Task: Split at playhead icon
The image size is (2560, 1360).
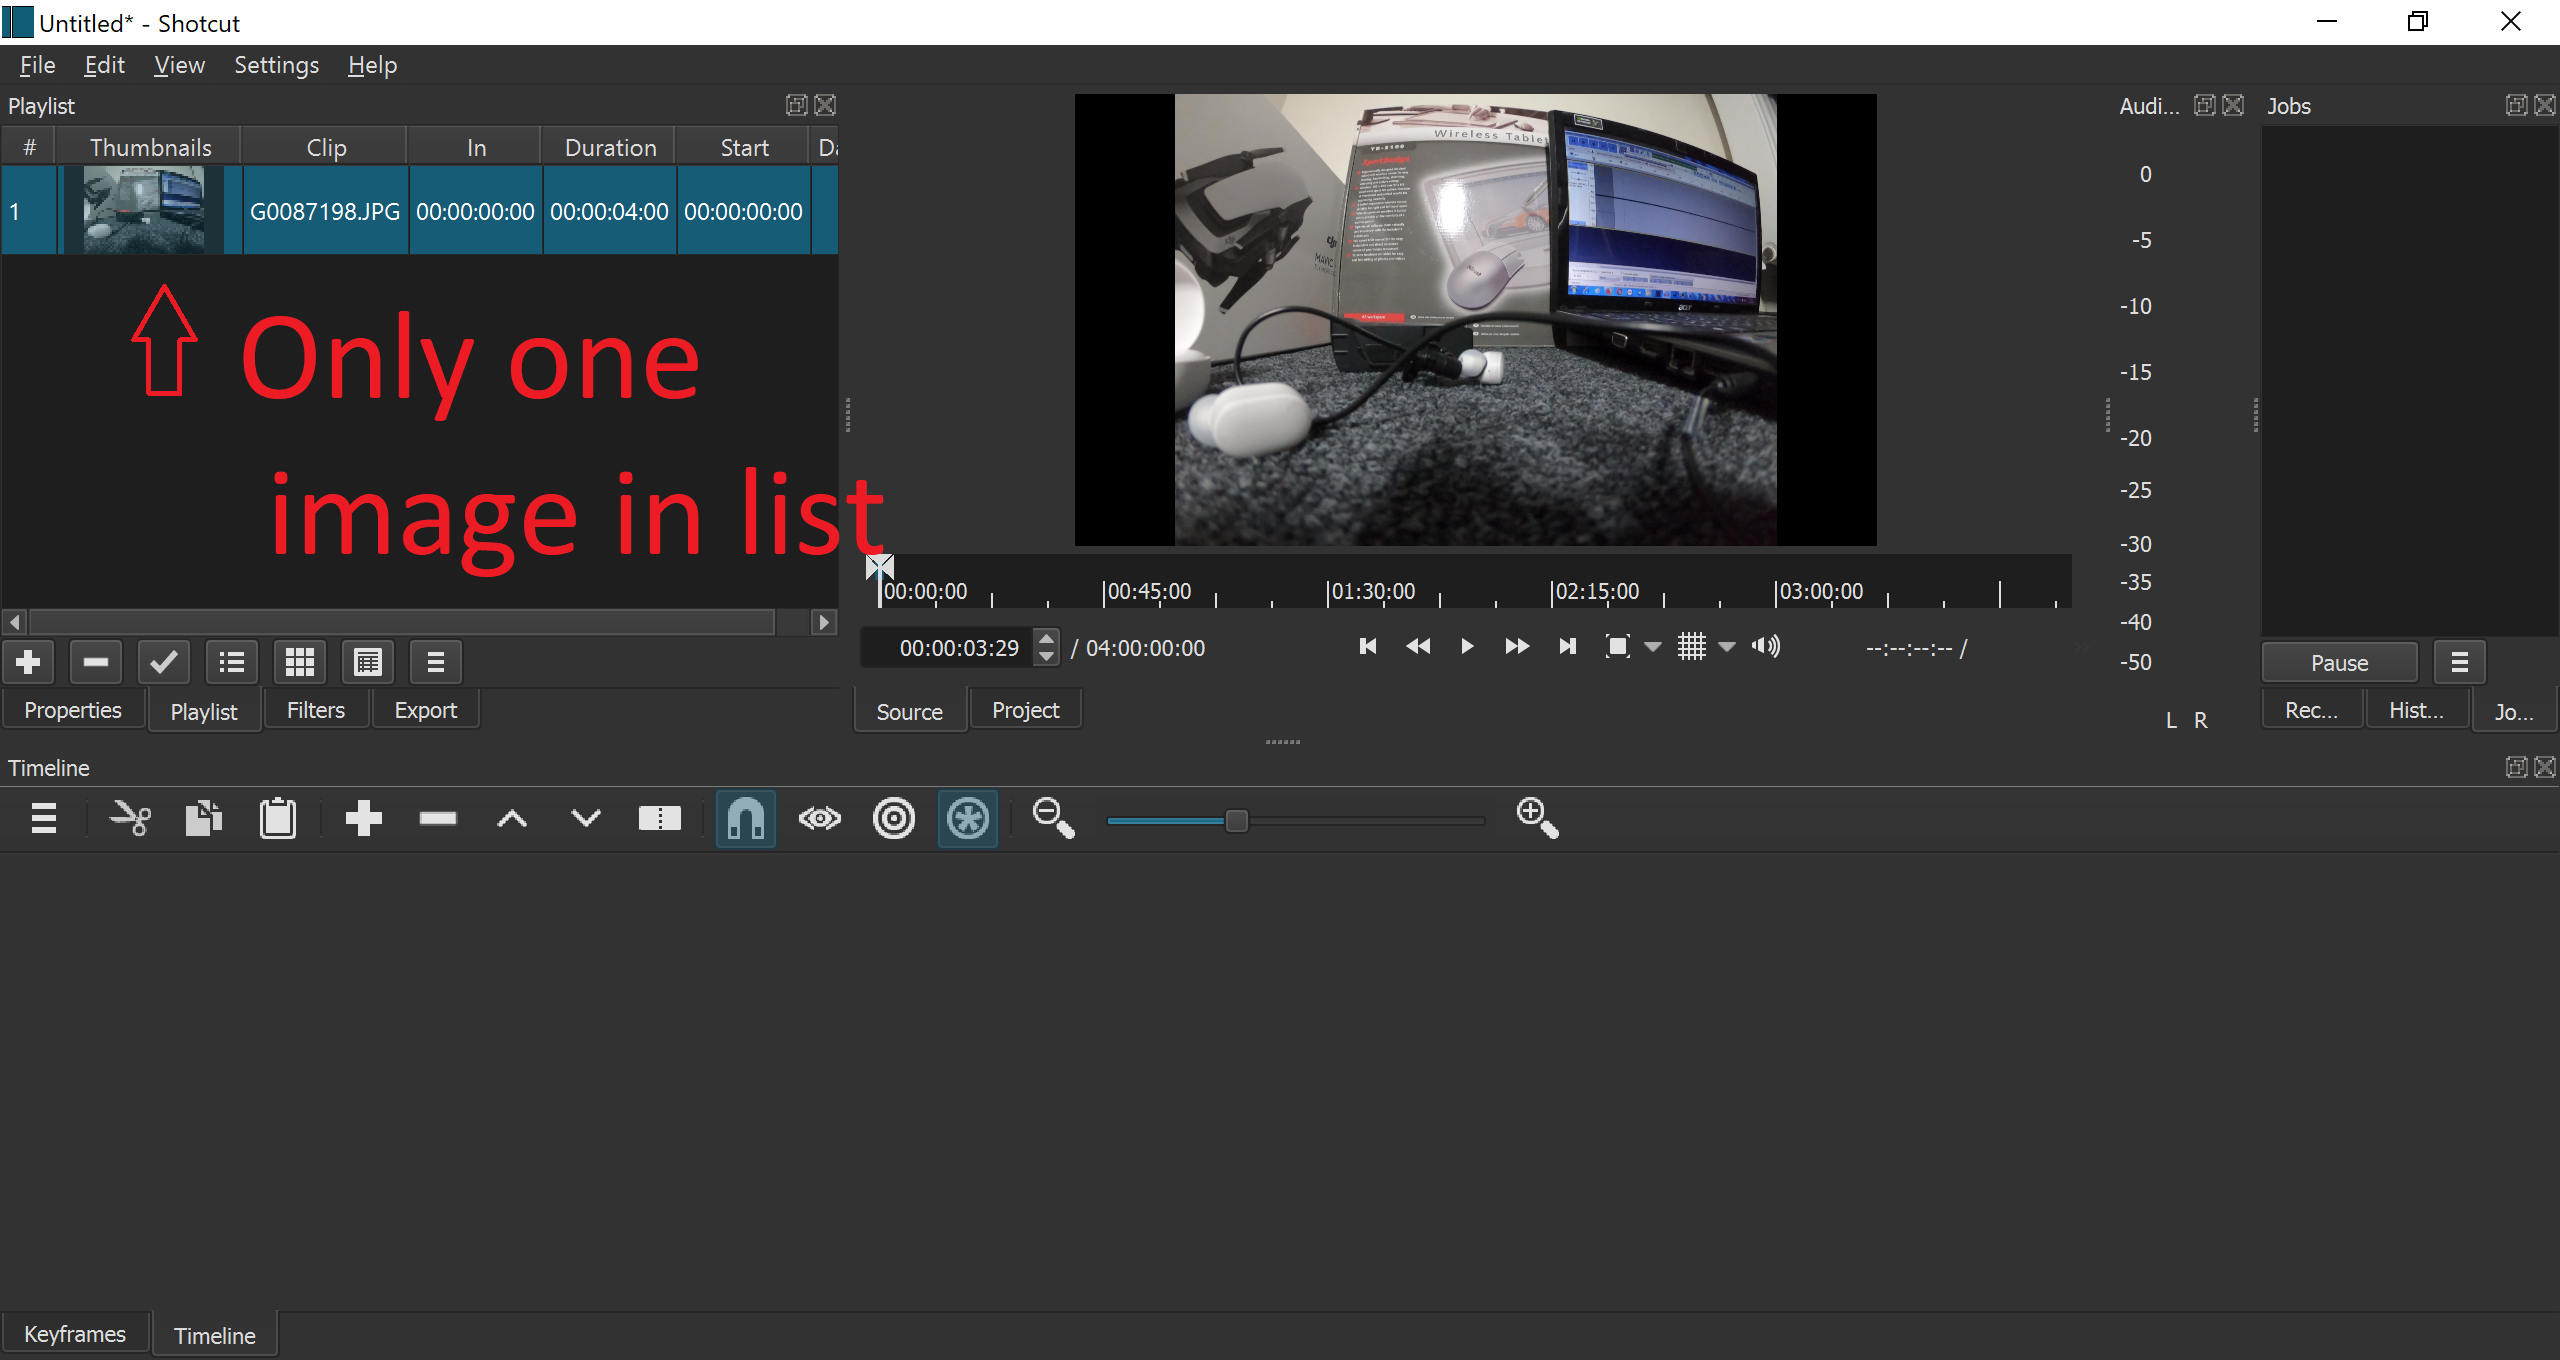Action: [x=660, y=819]
